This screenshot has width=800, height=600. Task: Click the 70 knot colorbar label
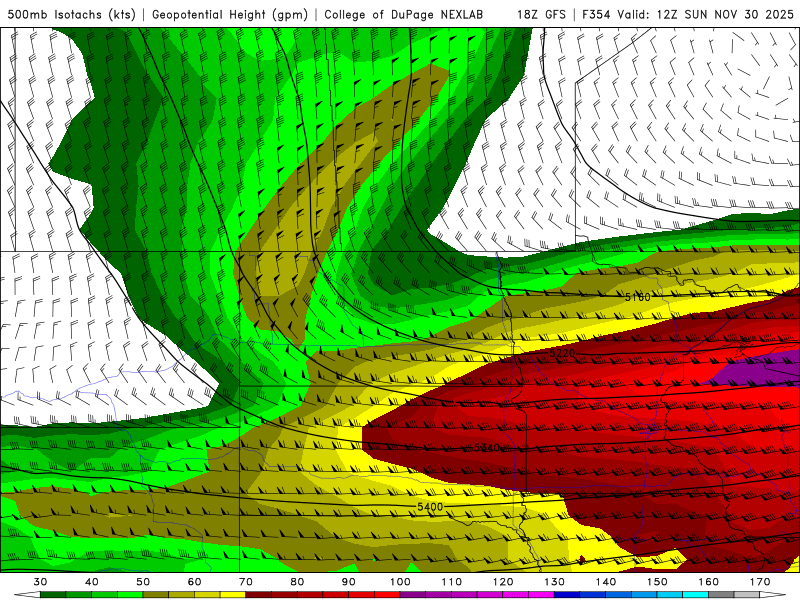(x=246, y=582)
